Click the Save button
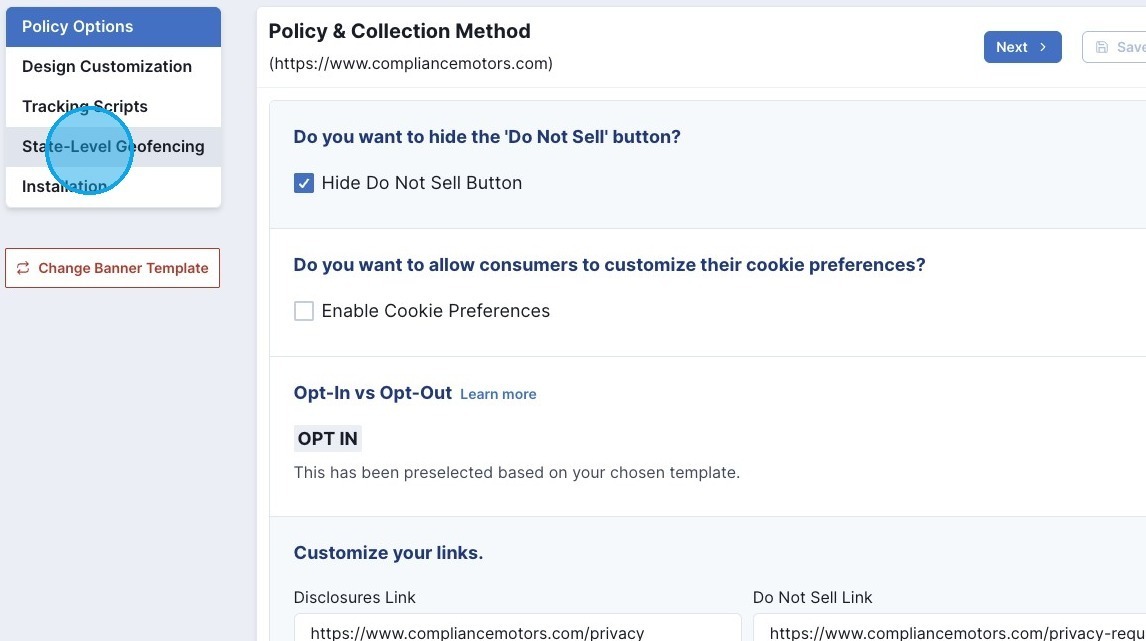The height and width of the screenshot is (641, 1146). coord(1125,46)
